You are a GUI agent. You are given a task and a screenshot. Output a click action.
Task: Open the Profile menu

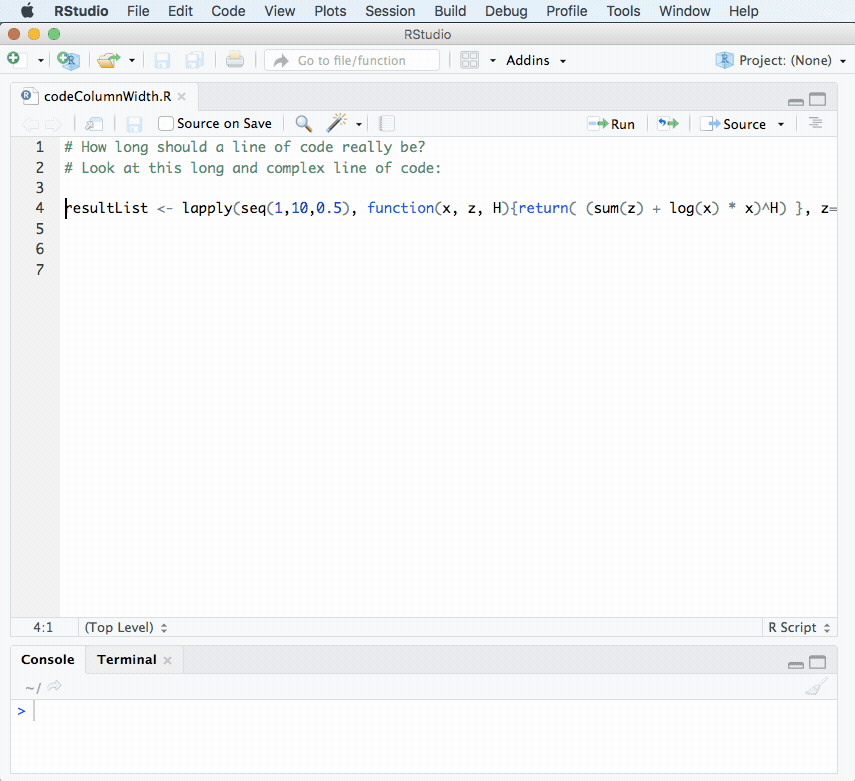[x=567, y=11]
